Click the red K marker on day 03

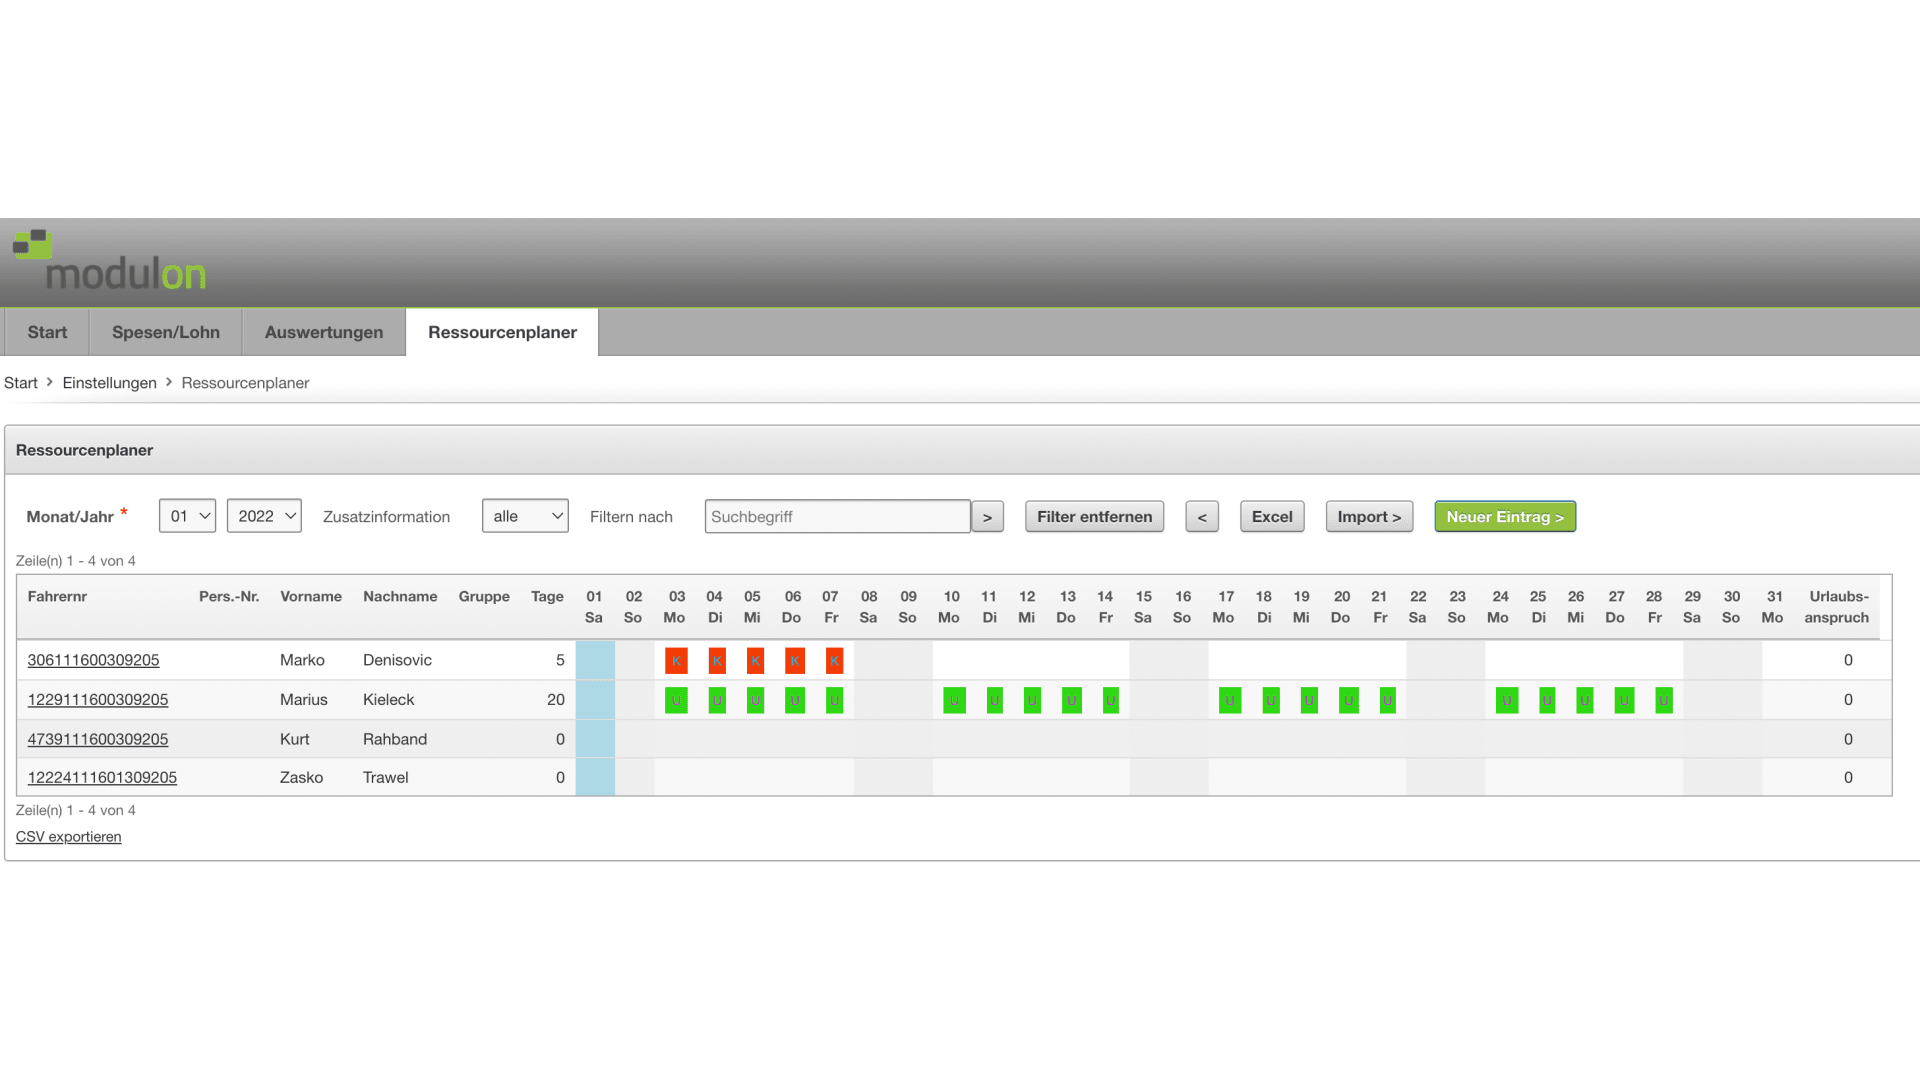point(676,661)
